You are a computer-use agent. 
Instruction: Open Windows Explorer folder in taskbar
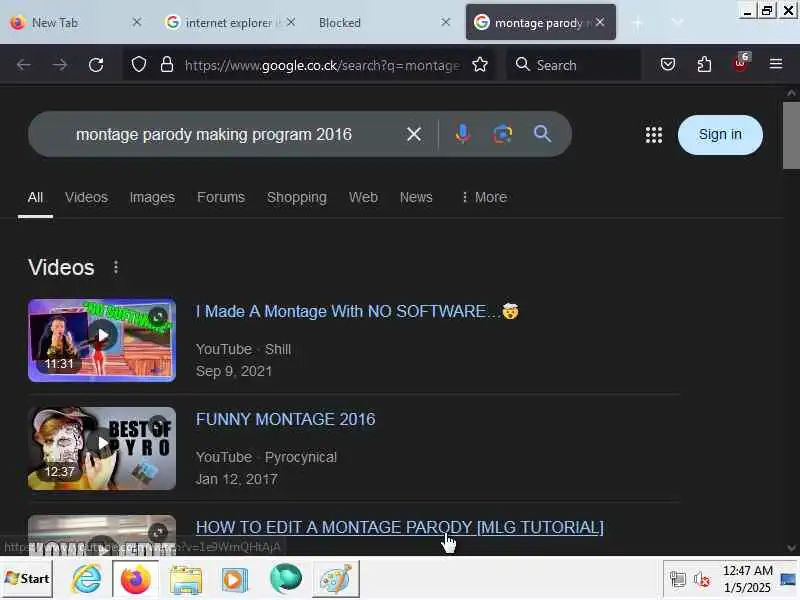[186, 580]
